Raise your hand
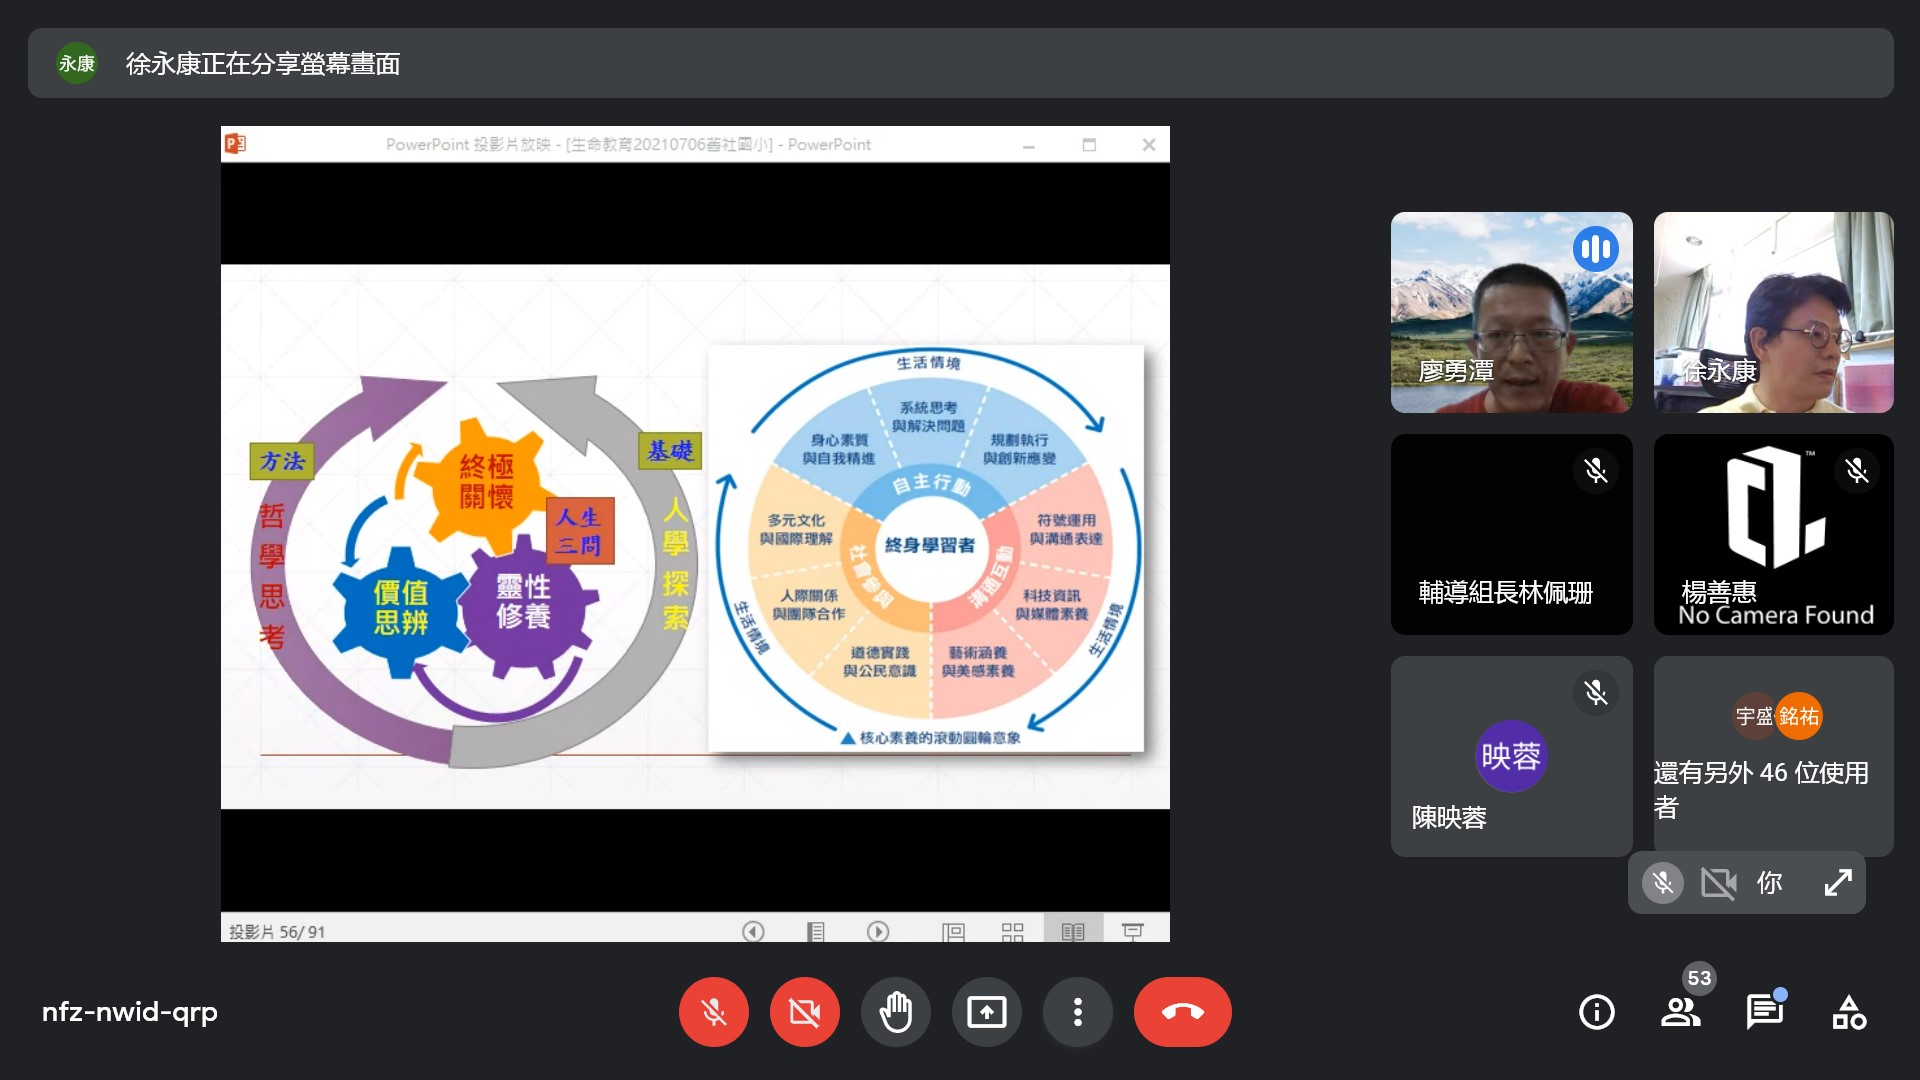Viewport: 1920px width, 1080px height. pos(895,1012)
